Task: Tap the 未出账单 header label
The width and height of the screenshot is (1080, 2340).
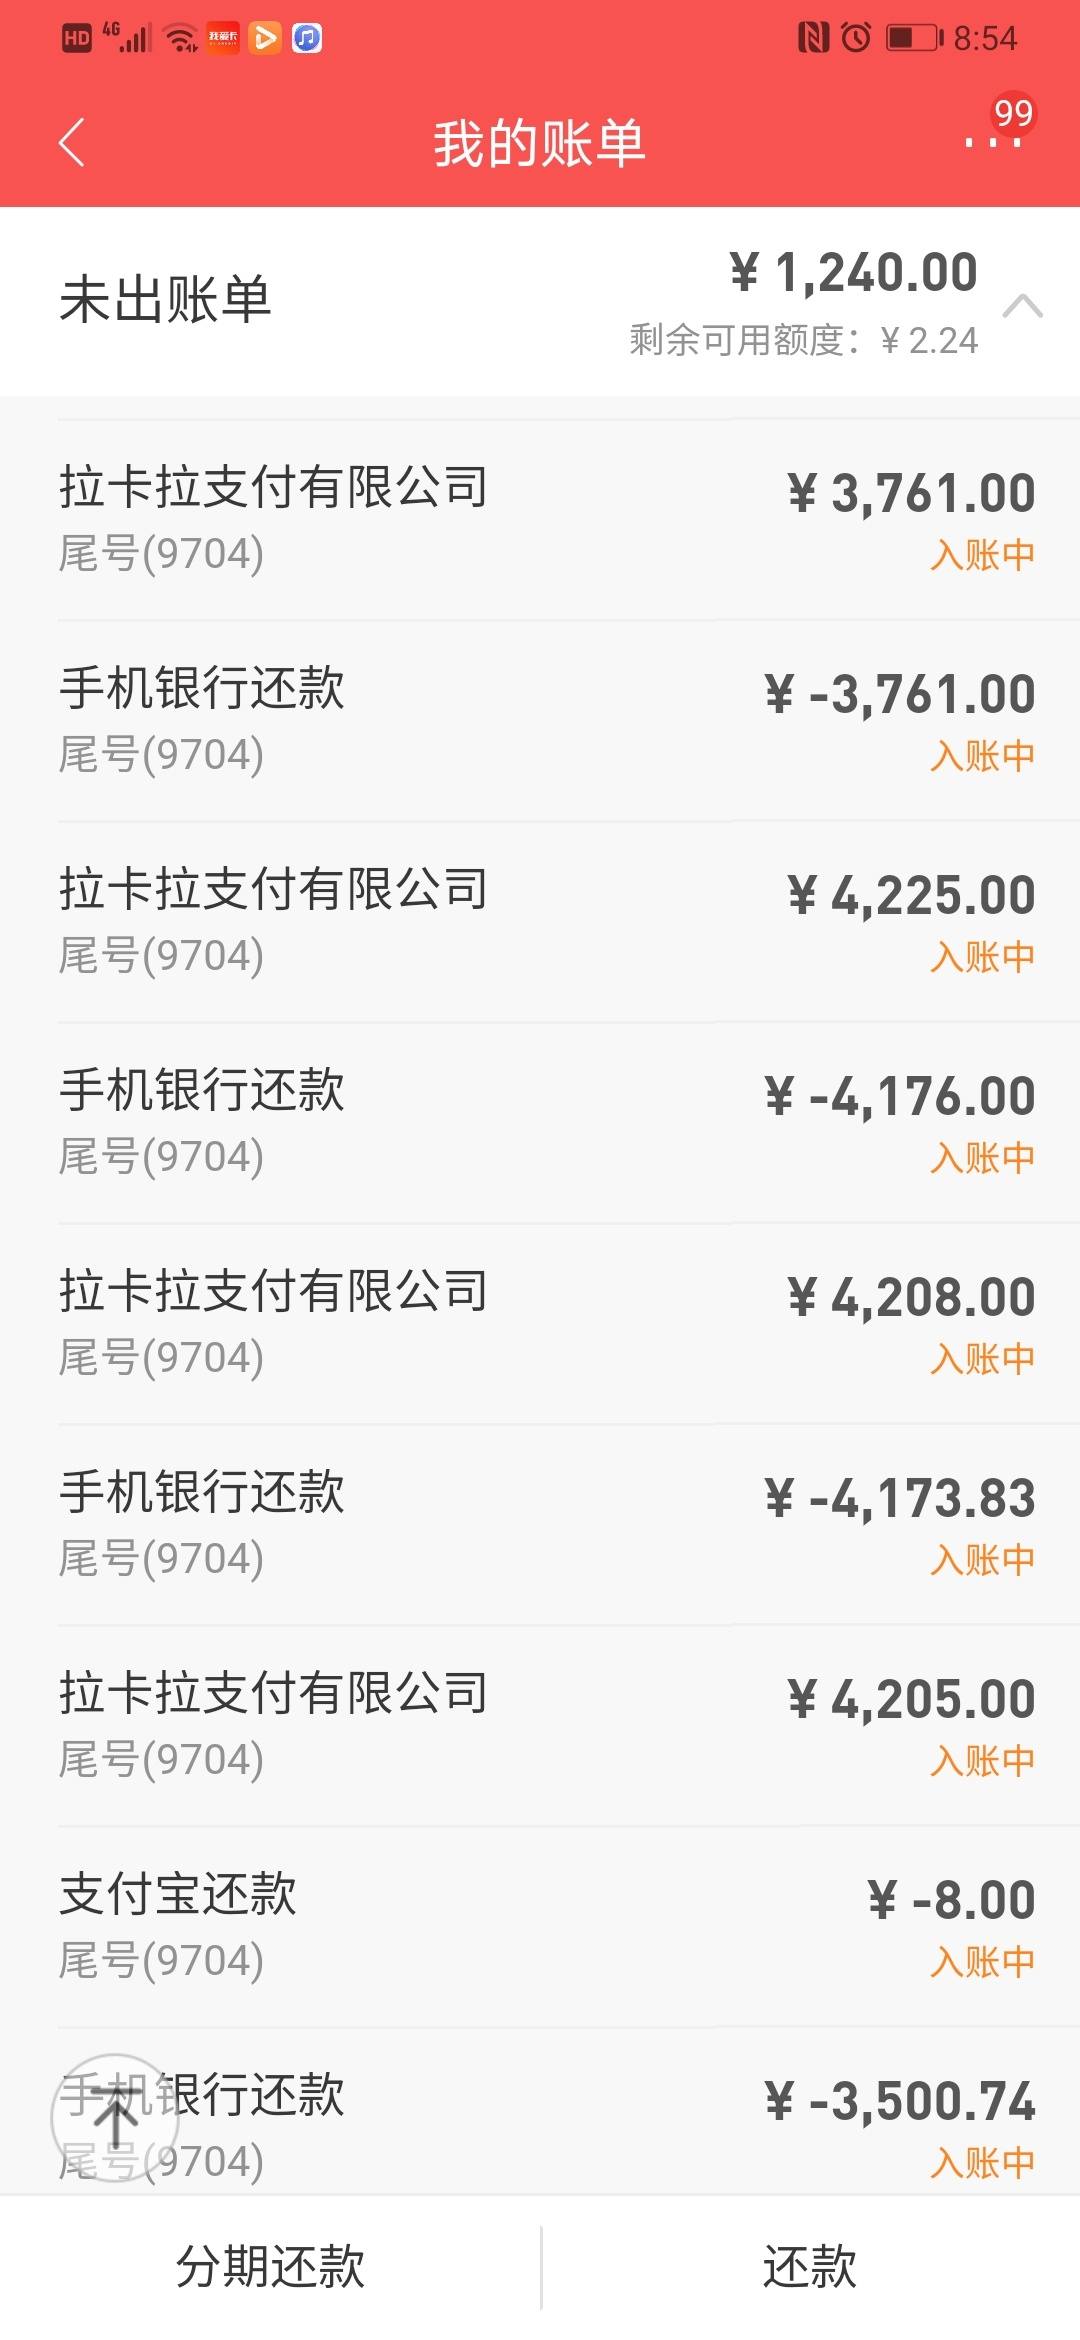Action: pyautogui.click(x=165, y=299)
